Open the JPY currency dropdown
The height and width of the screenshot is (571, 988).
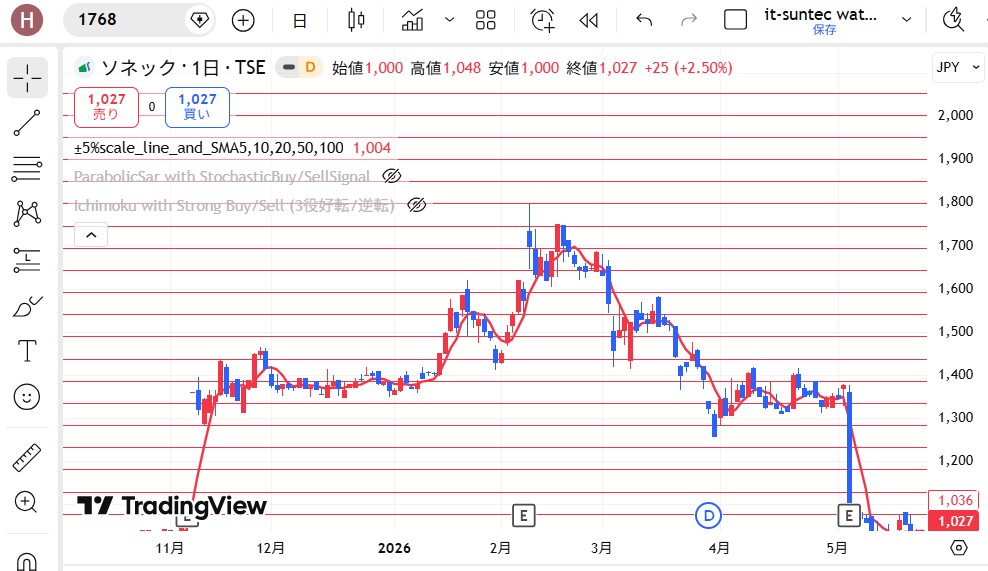(957, 67)
